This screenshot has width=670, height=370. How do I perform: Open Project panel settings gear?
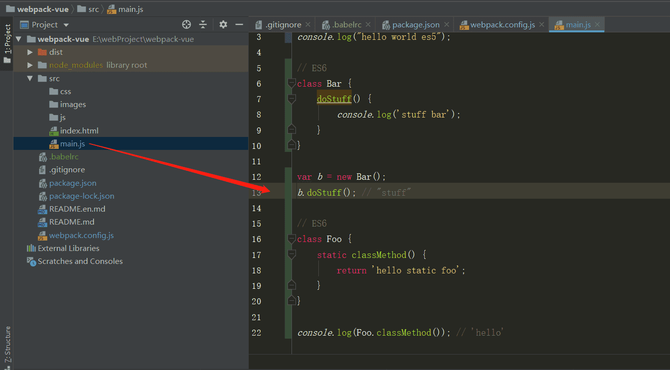point(223,25)
